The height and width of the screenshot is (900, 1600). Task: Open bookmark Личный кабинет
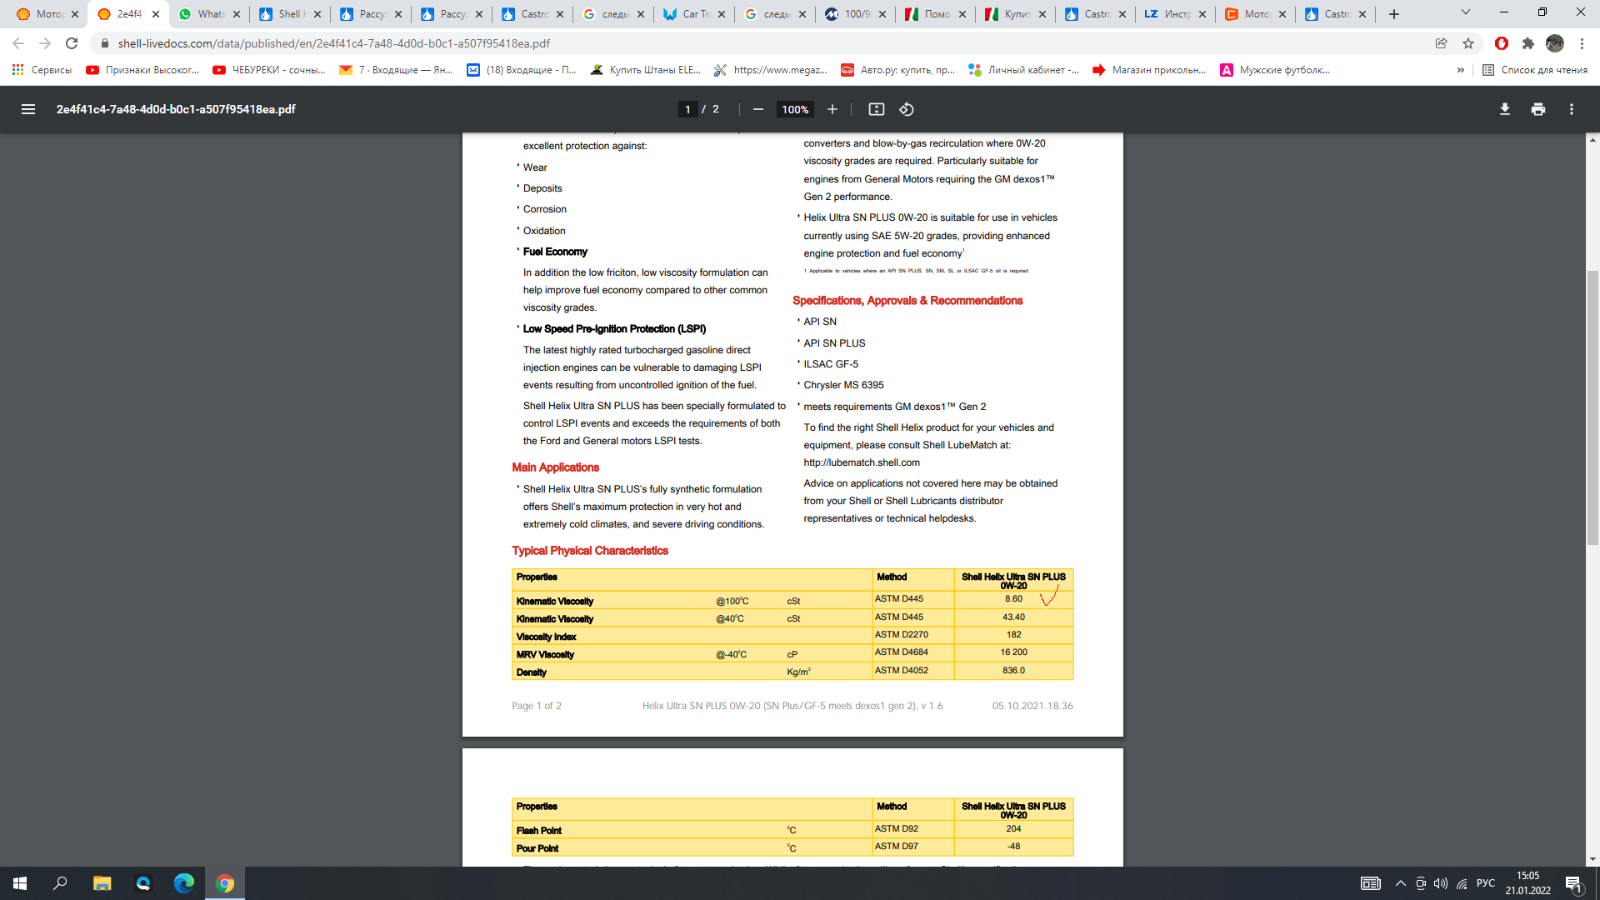[1024, 70]
